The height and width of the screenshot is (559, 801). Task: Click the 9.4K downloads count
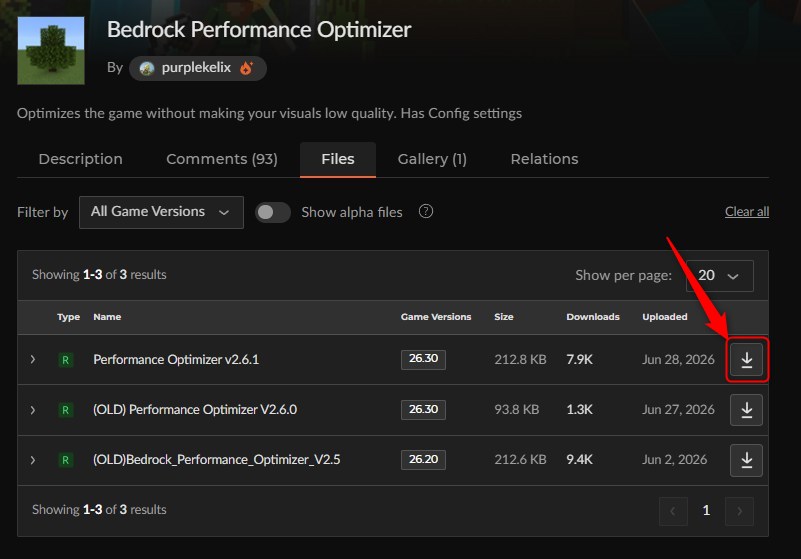click(x=579, y=459)
